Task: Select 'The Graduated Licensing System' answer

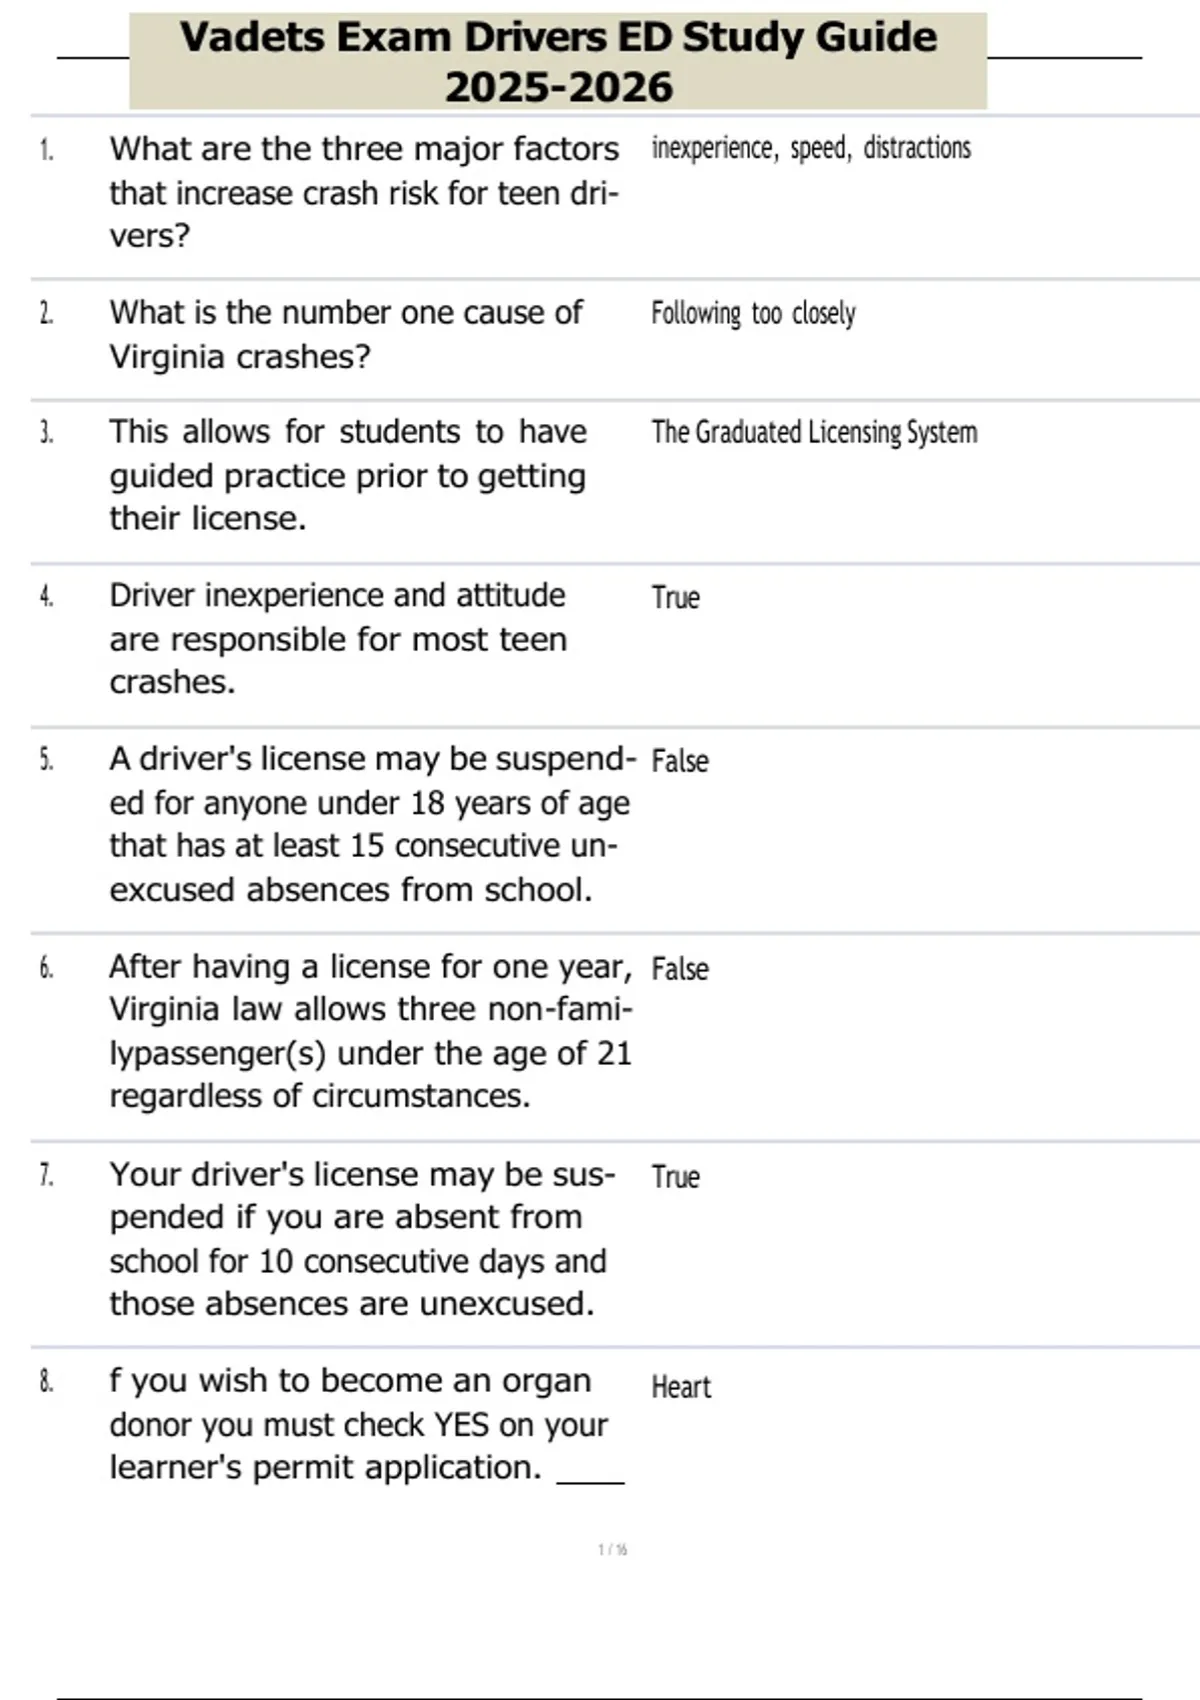Action: (x=814, y=432)
